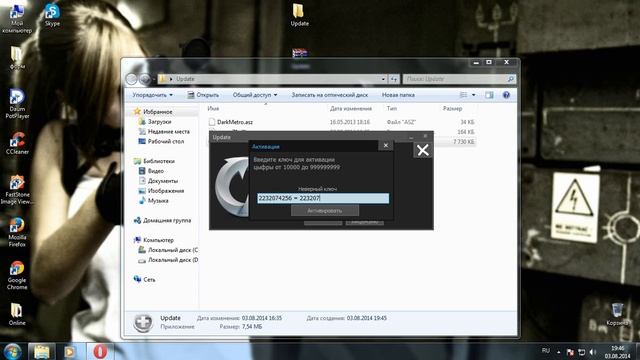Click the Explorer back navigation button
The width and height of the screenshot is (640, 360).
(131, 79)
